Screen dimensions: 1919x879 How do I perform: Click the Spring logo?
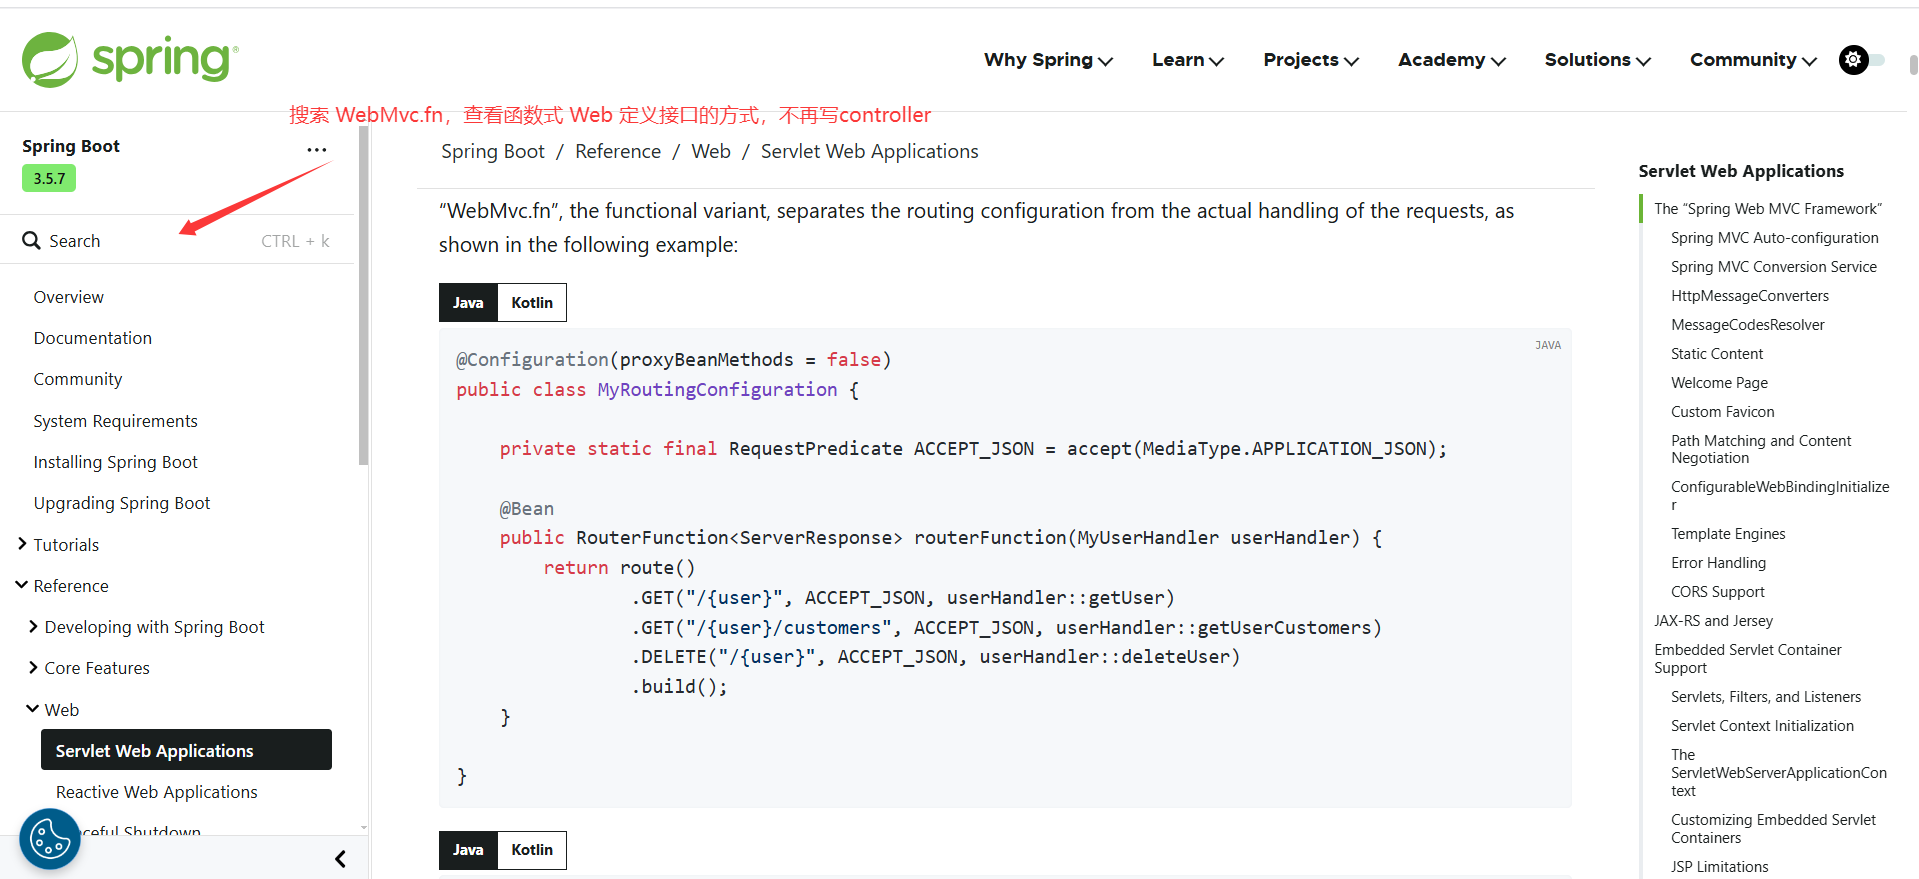click(130, 59)
